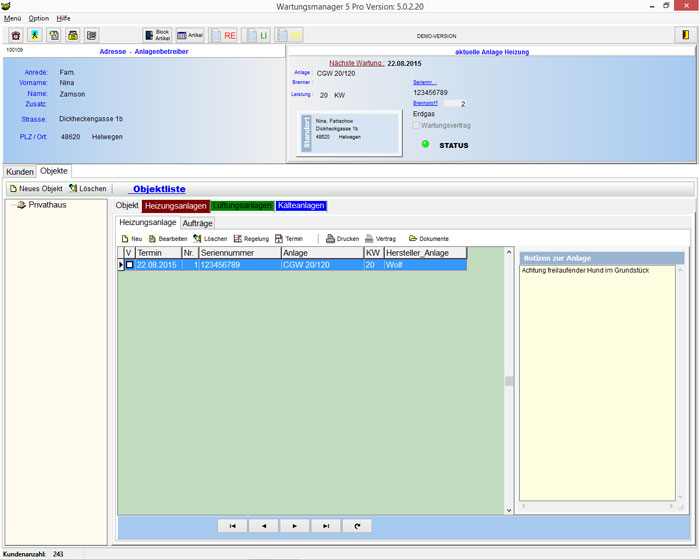Click the Termin calendar toolbar icon
The width and height of the screenshot is (700, 560).
pyautogui.click(x=279, y=239)
